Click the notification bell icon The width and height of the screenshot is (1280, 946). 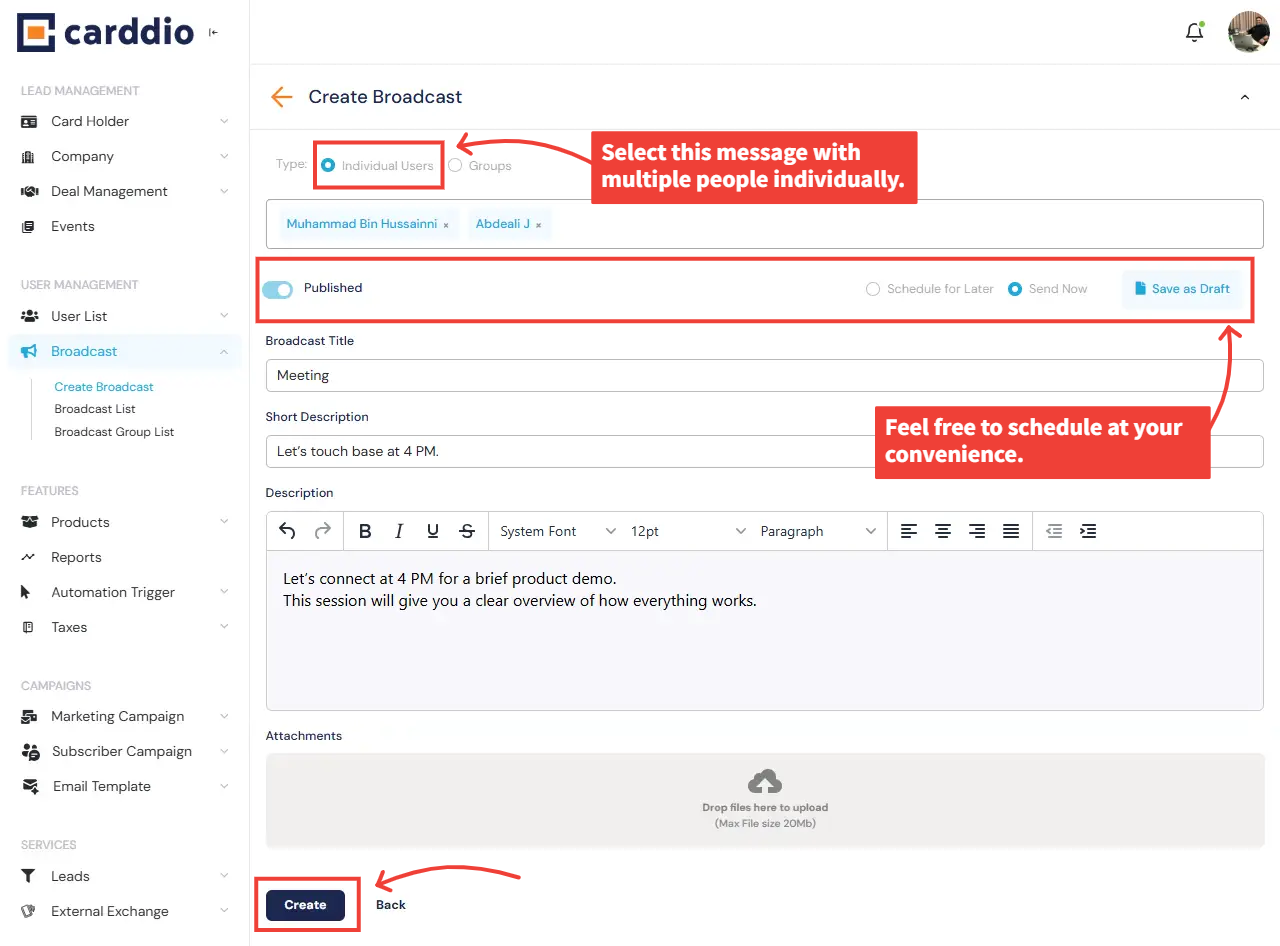[1194, 32]
